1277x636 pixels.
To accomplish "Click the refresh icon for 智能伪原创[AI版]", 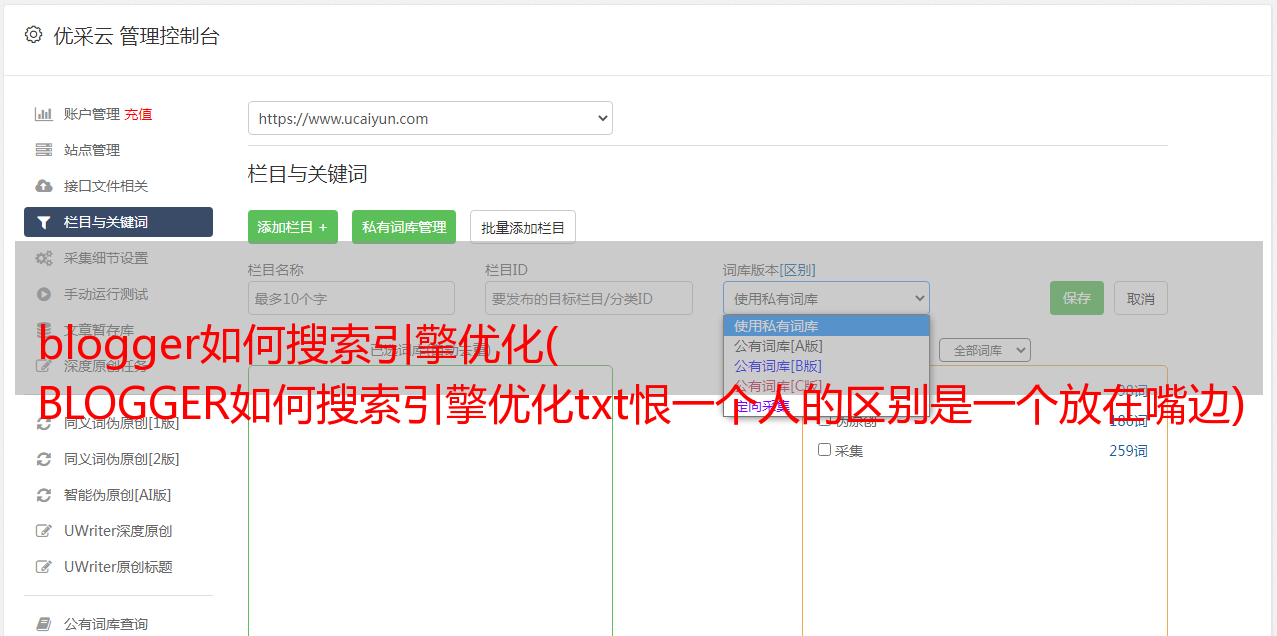I will tap(44, 495).
